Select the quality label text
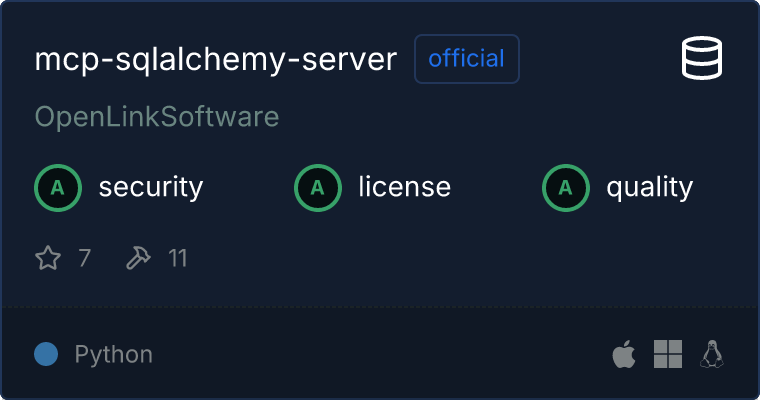 [649, 187]
